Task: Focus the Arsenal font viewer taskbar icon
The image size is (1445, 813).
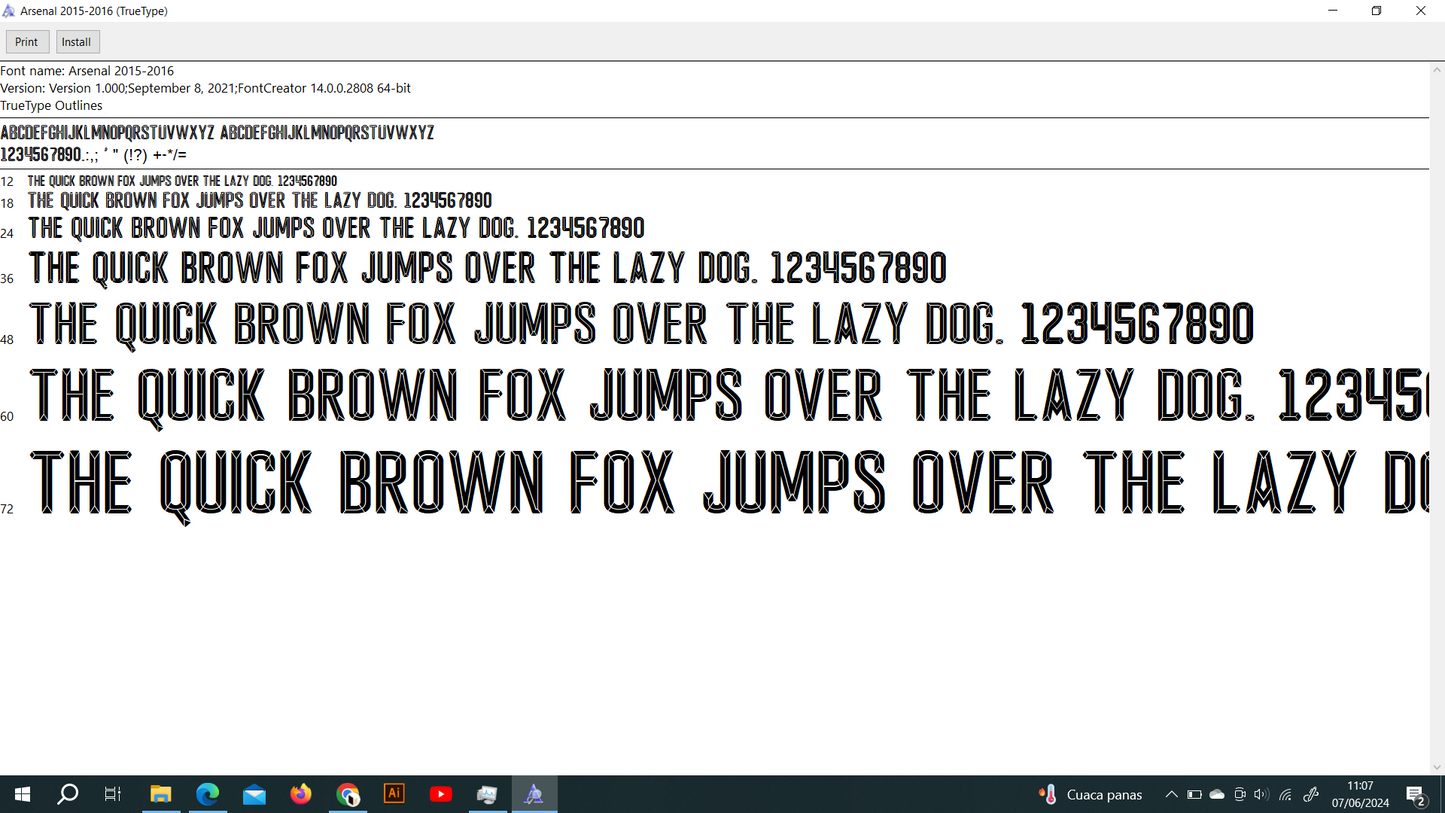Action: tap(534, 794)
